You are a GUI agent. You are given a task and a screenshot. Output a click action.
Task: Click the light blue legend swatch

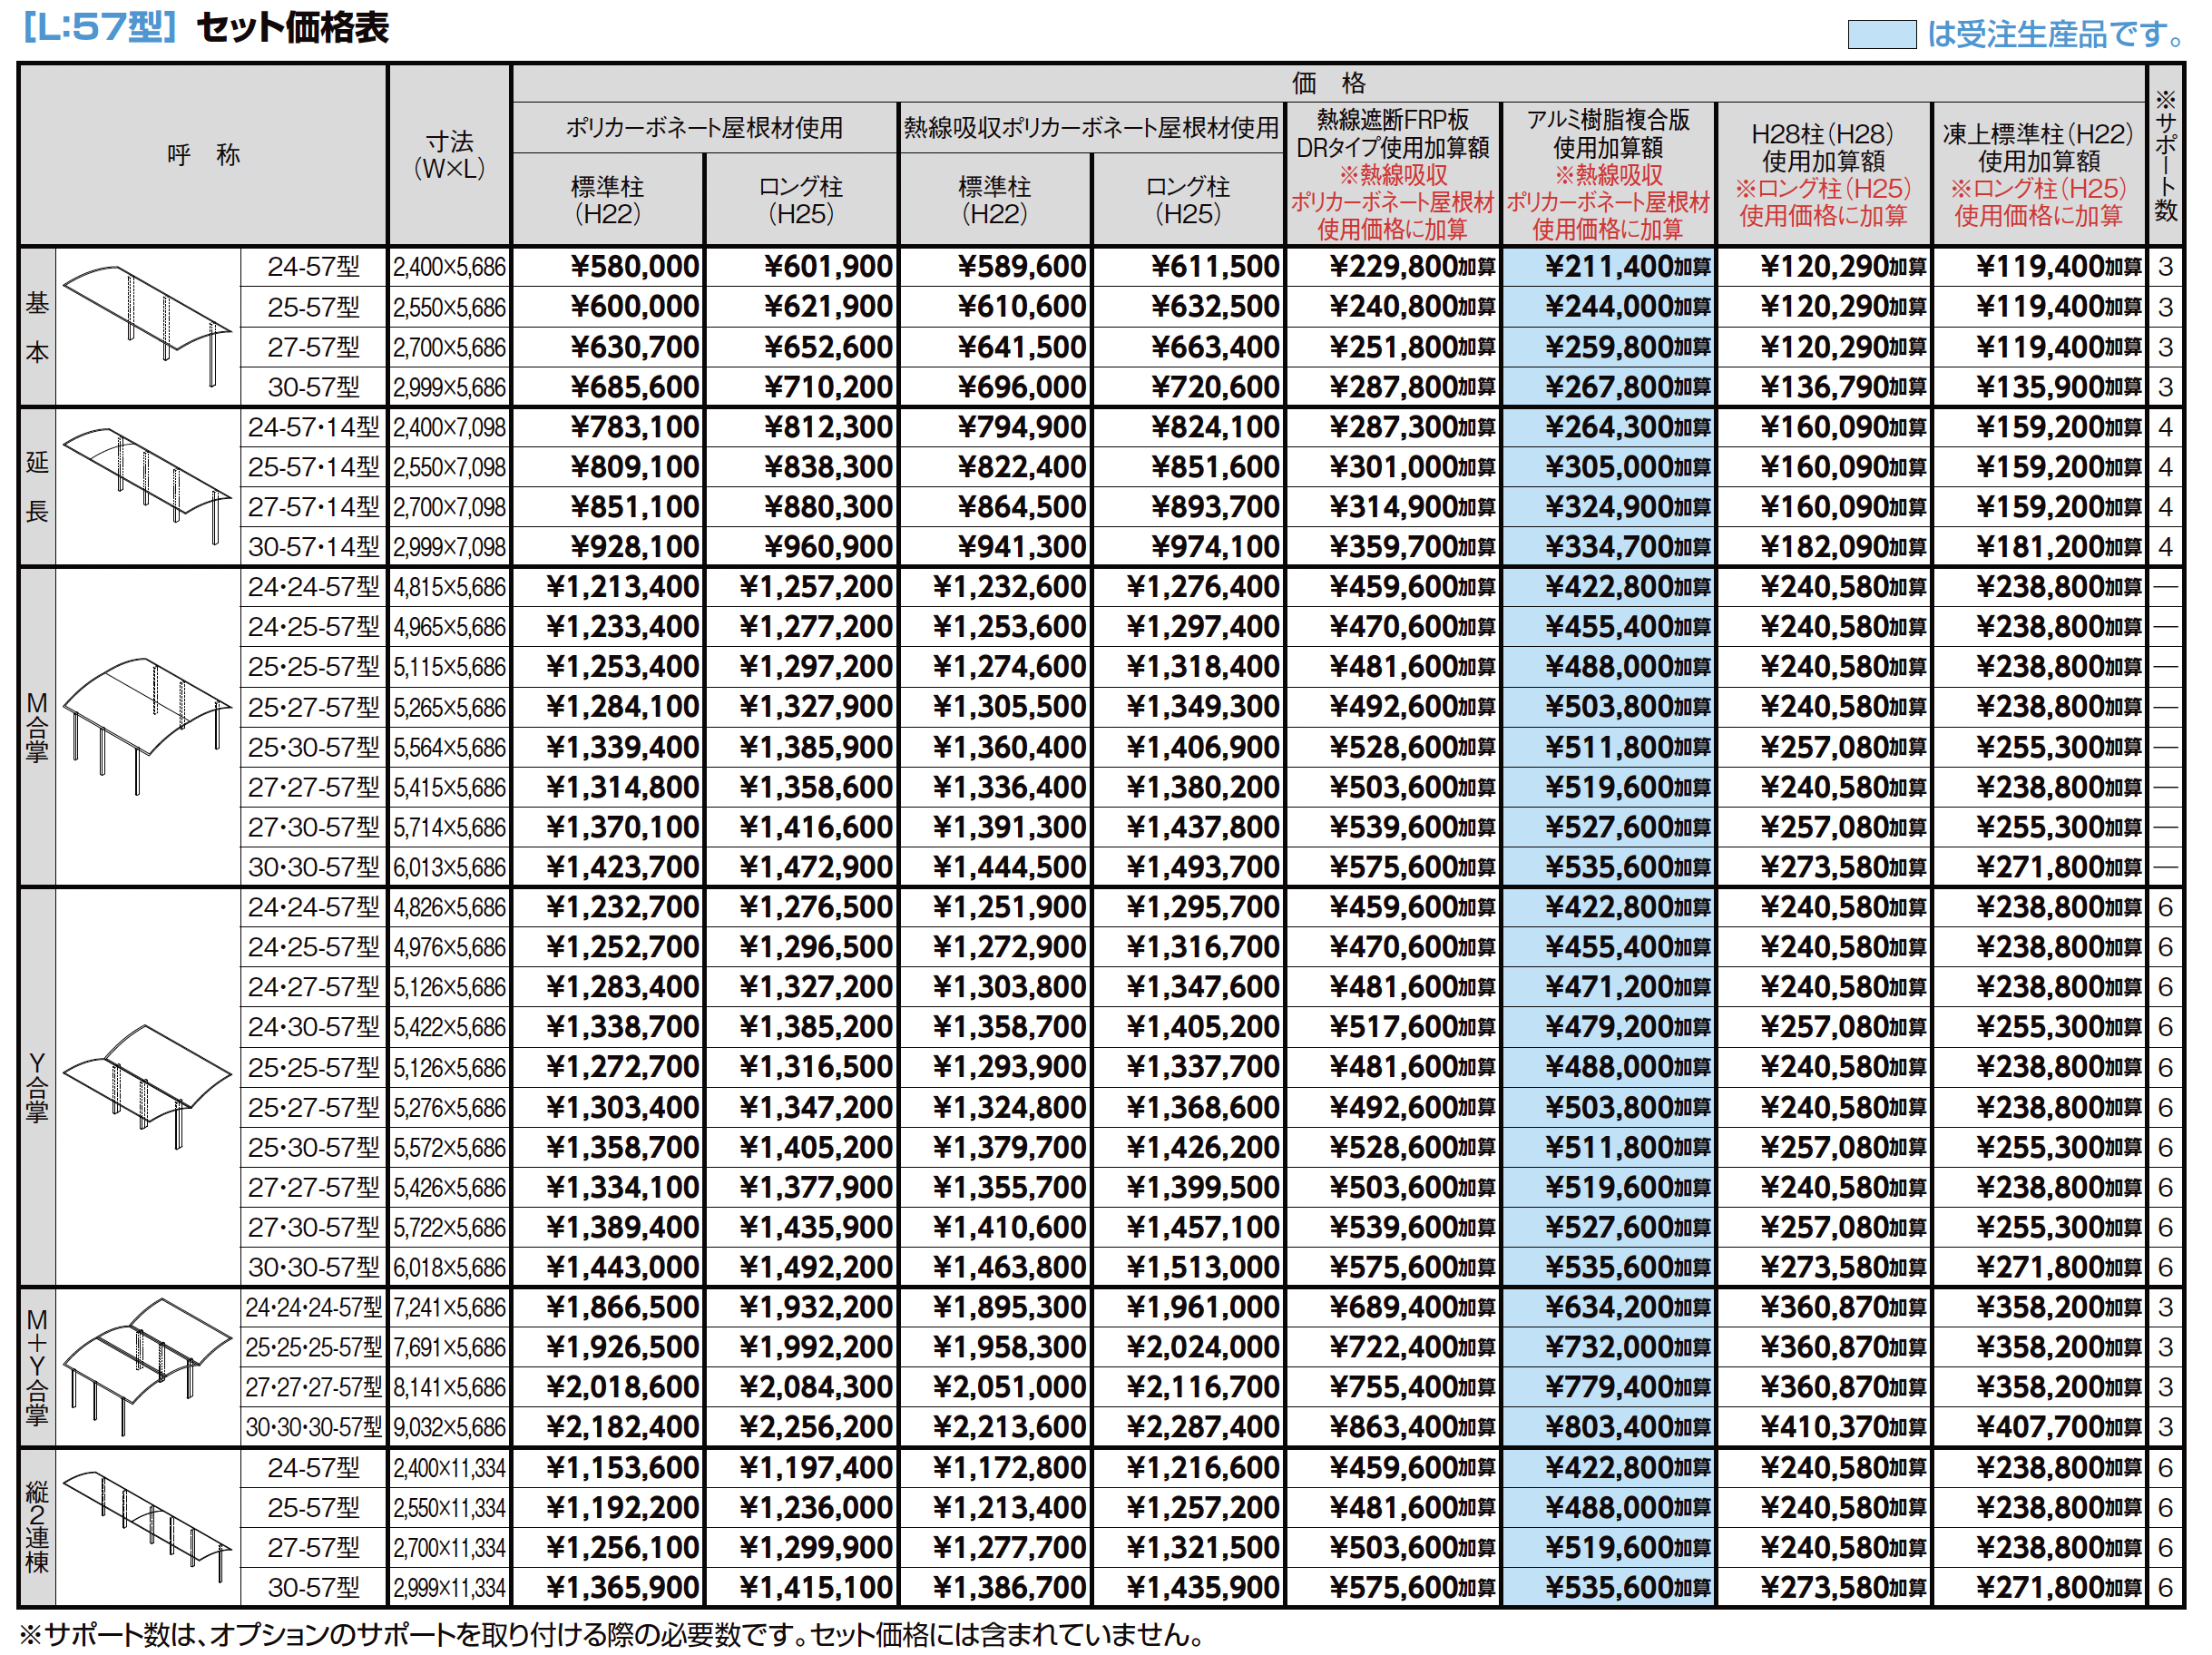pyautogui.click(x=1881, y=35)
